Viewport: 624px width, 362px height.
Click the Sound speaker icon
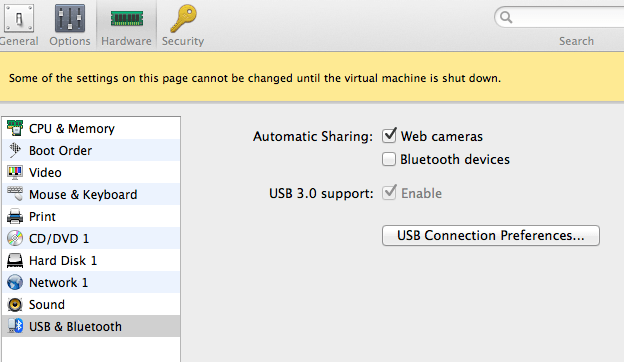click(15, 304)
